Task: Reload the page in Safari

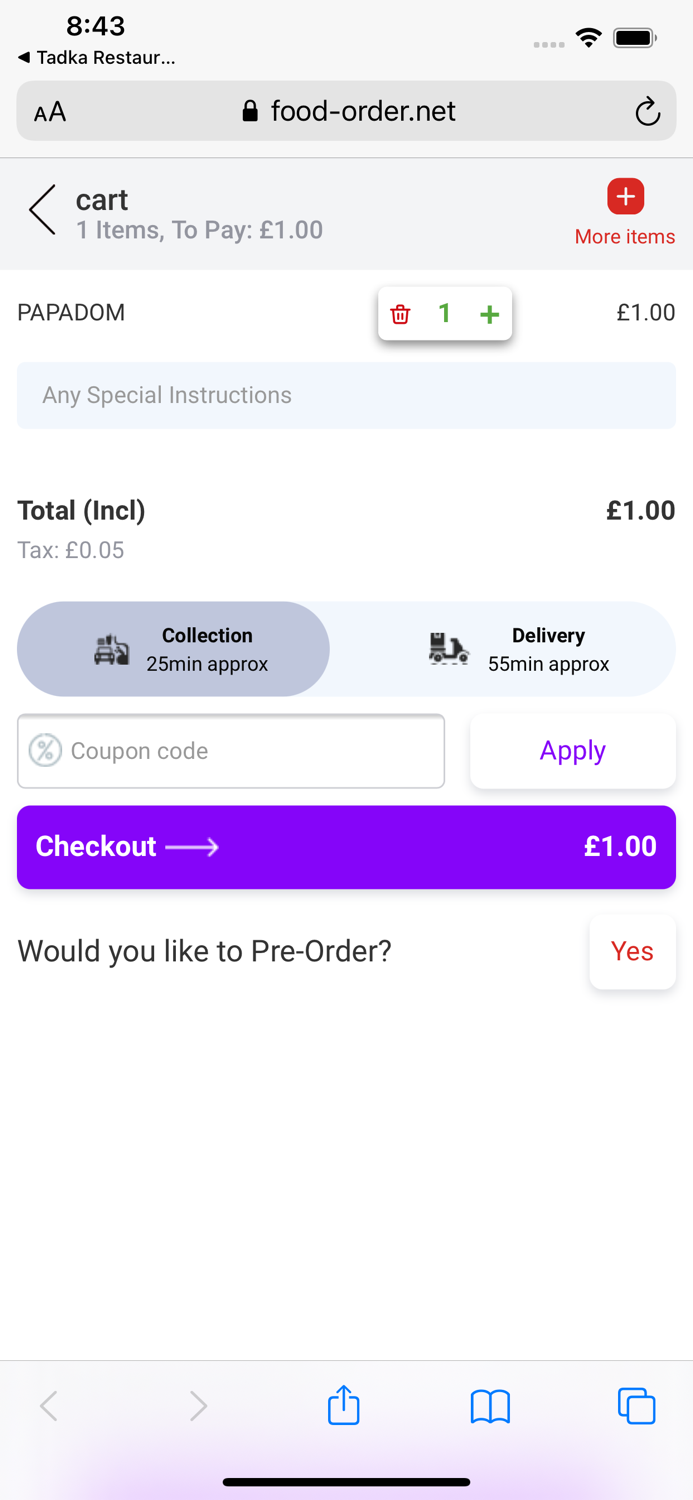Action: (x=647, y=111)
